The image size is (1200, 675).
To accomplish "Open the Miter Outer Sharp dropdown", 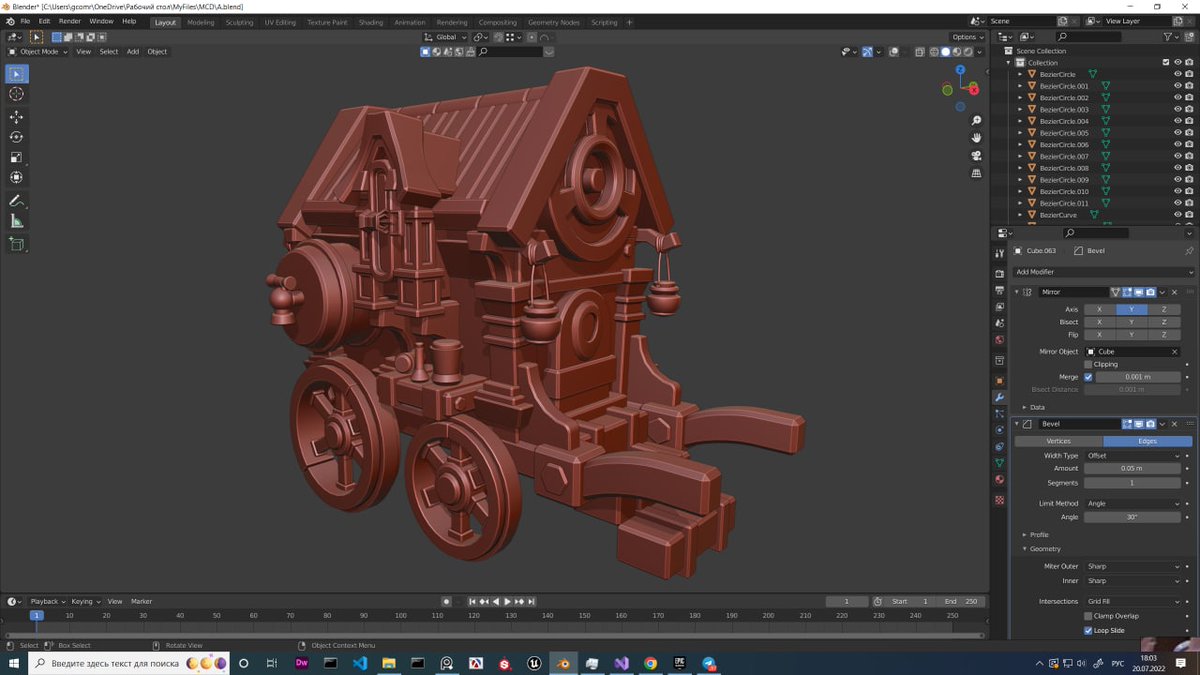I will coord(1132,566).
